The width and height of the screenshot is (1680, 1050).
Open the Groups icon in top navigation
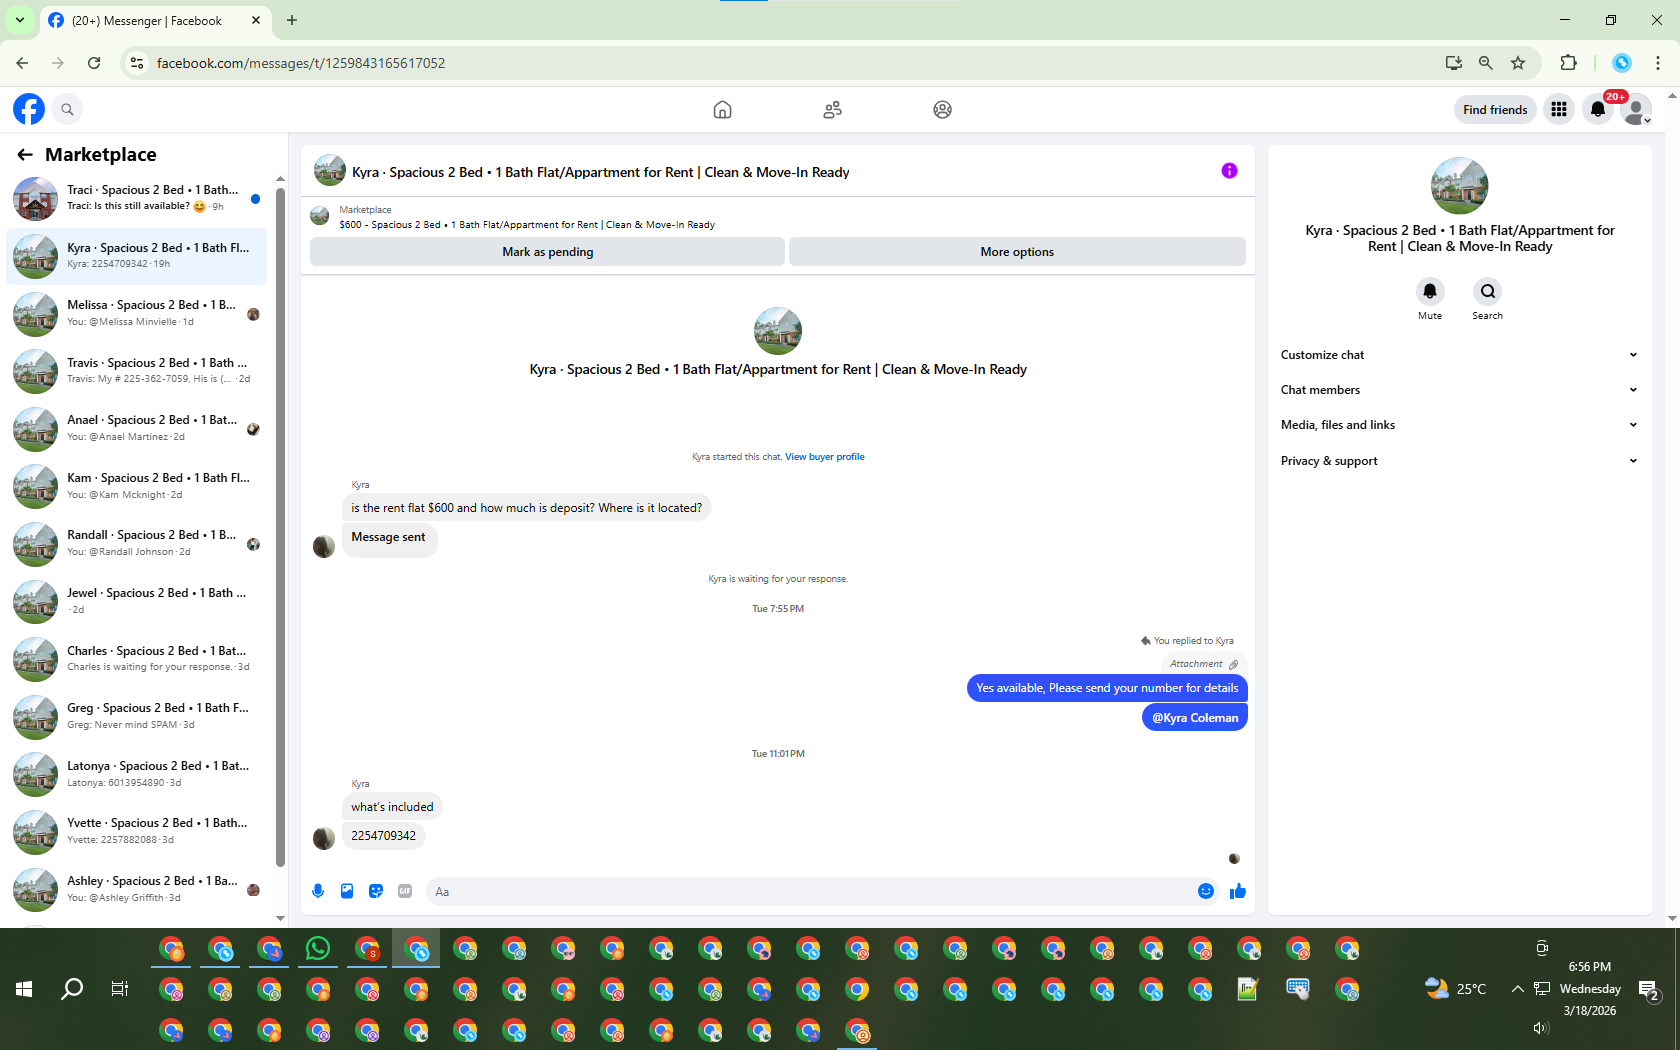point(942,110)
